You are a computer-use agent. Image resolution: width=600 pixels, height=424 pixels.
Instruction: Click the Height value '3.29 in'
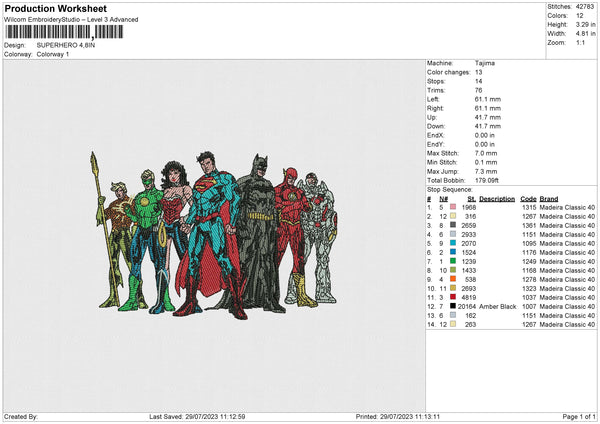click(x=586, y=24)
